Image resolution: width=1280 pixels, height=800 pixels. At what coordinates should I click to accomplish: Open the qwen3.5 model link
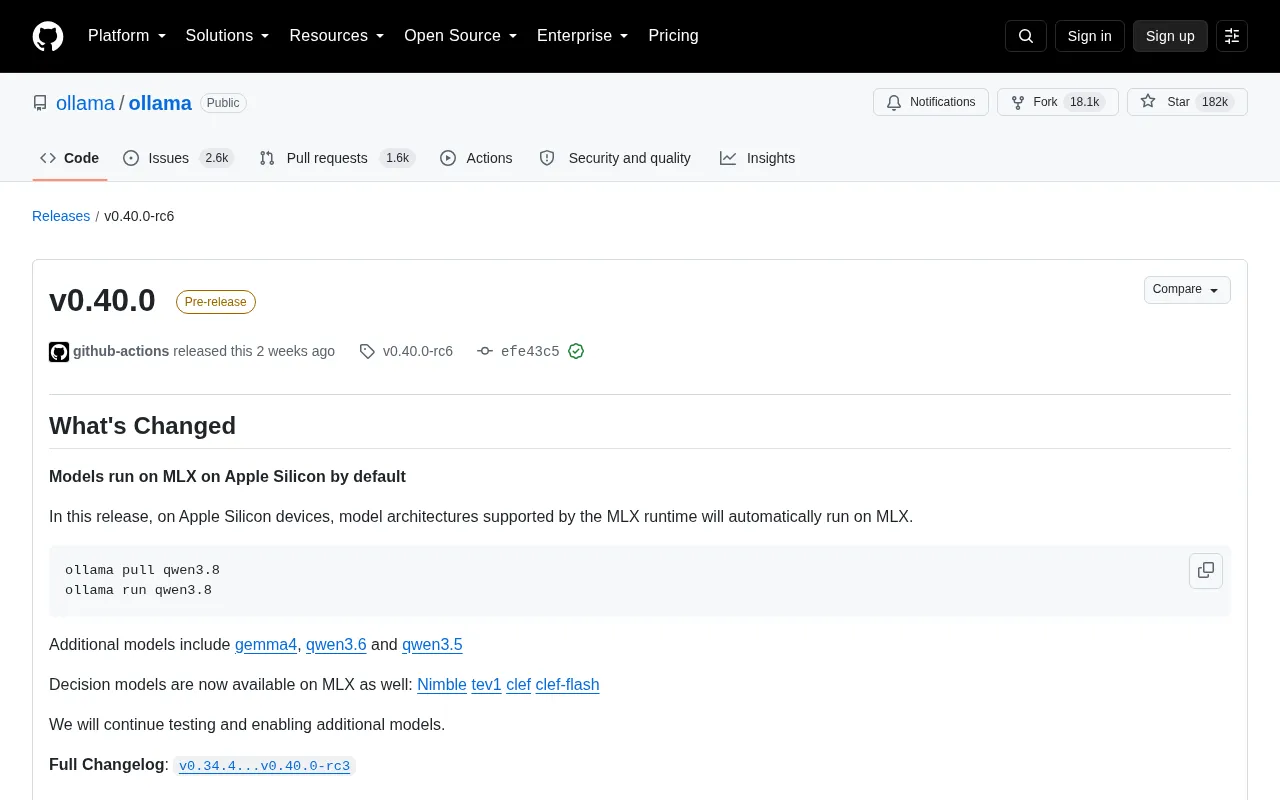coord(432,645)
